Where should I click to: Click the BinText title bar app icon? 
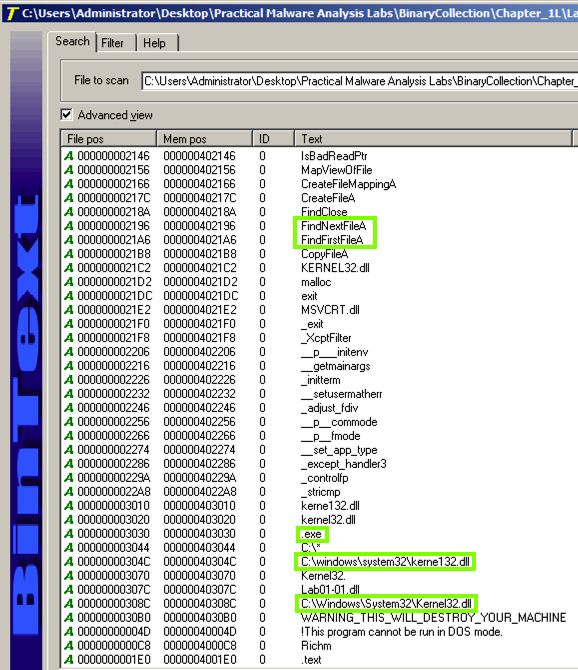click(12, 13)
